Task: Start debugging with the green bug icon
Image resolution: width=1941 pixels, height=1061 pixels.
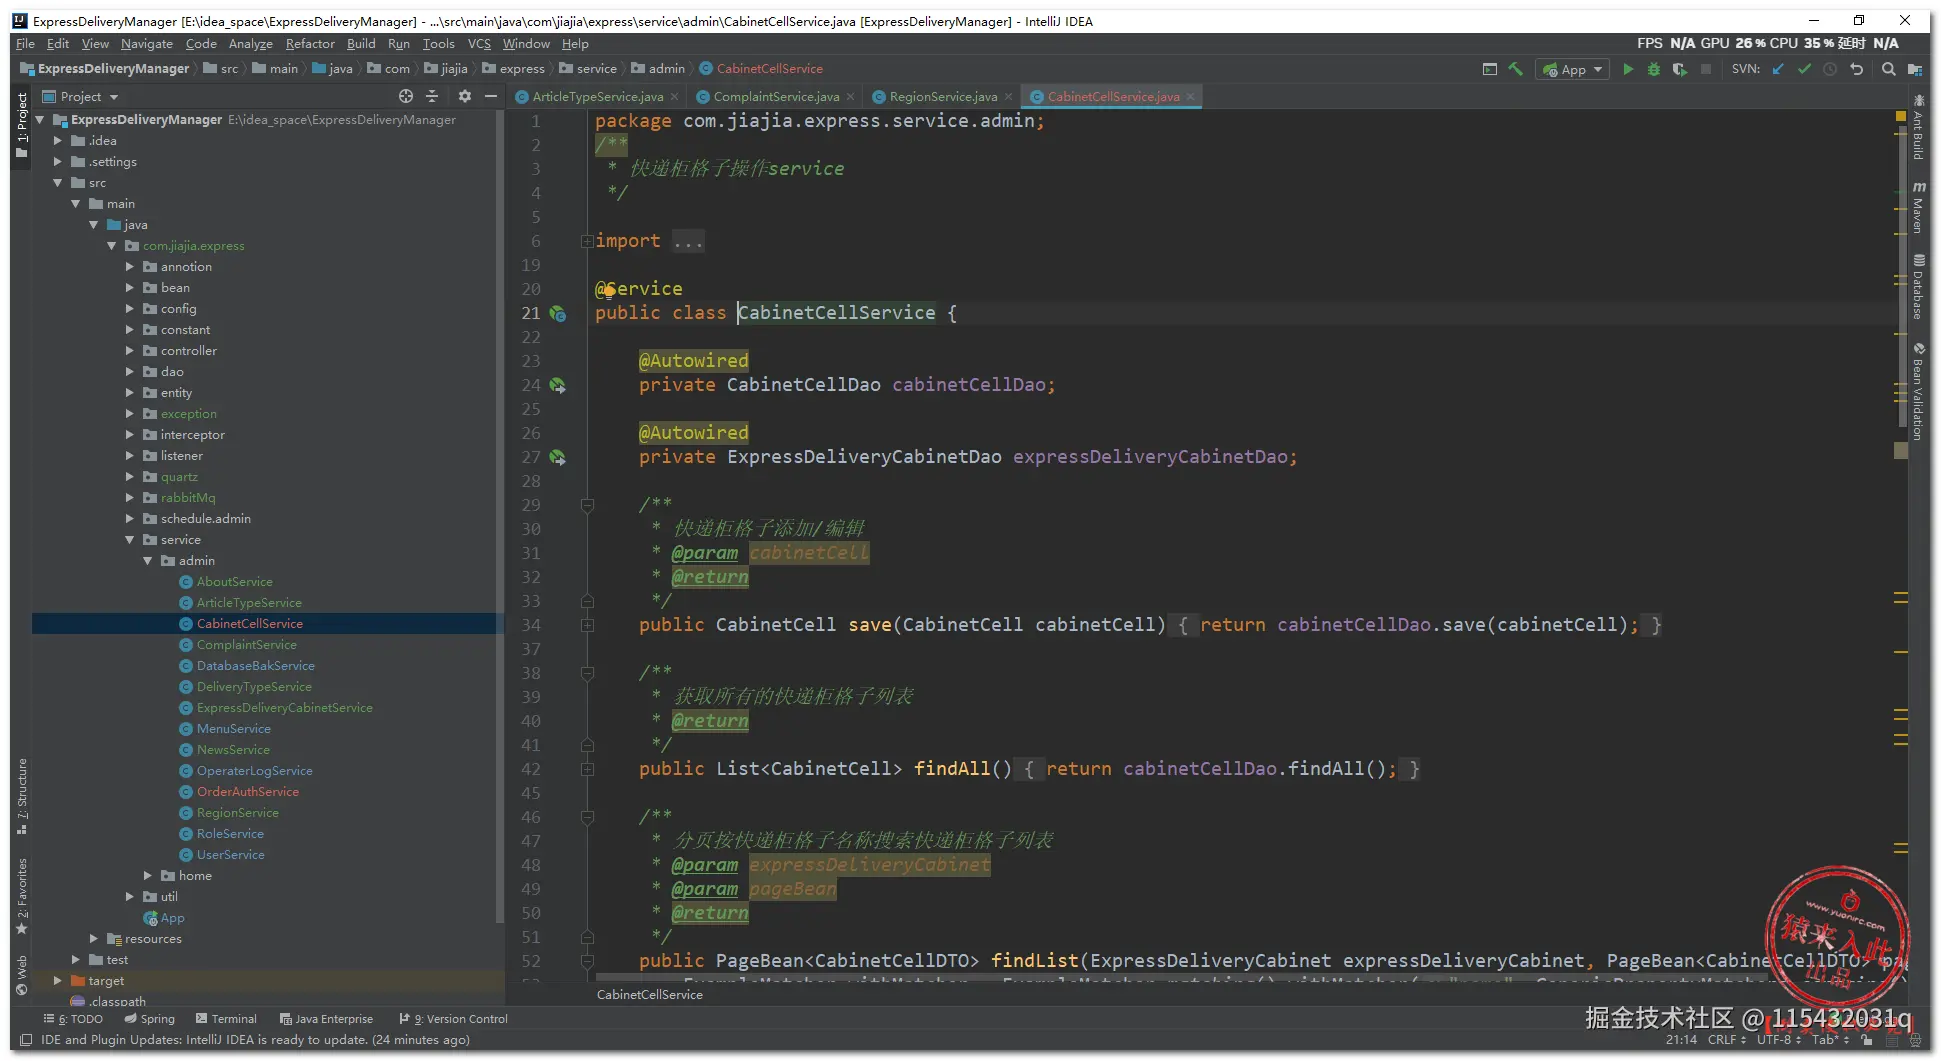Action: point(1654,69)
